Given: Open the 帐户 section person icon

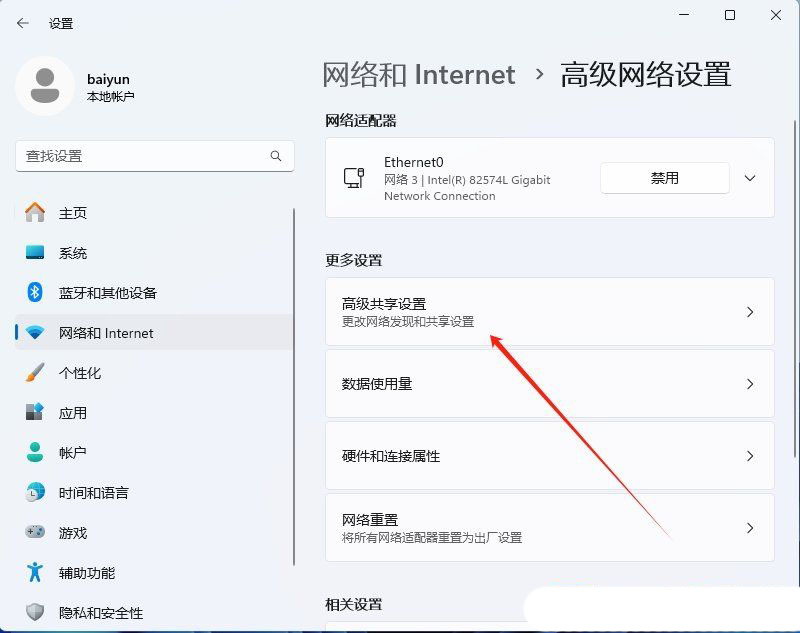Looking at the screenshot, I should click(x=34, y=453).
